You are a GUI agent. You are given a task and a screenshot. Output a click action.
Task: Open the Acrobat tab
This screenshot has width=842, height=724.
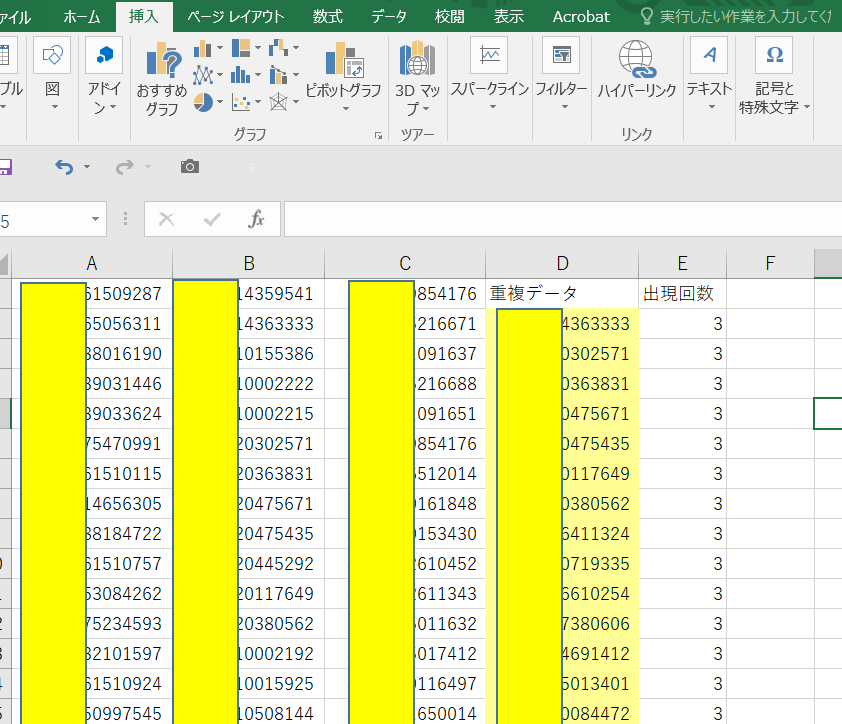pyautogui.click(x=581, y=17)
